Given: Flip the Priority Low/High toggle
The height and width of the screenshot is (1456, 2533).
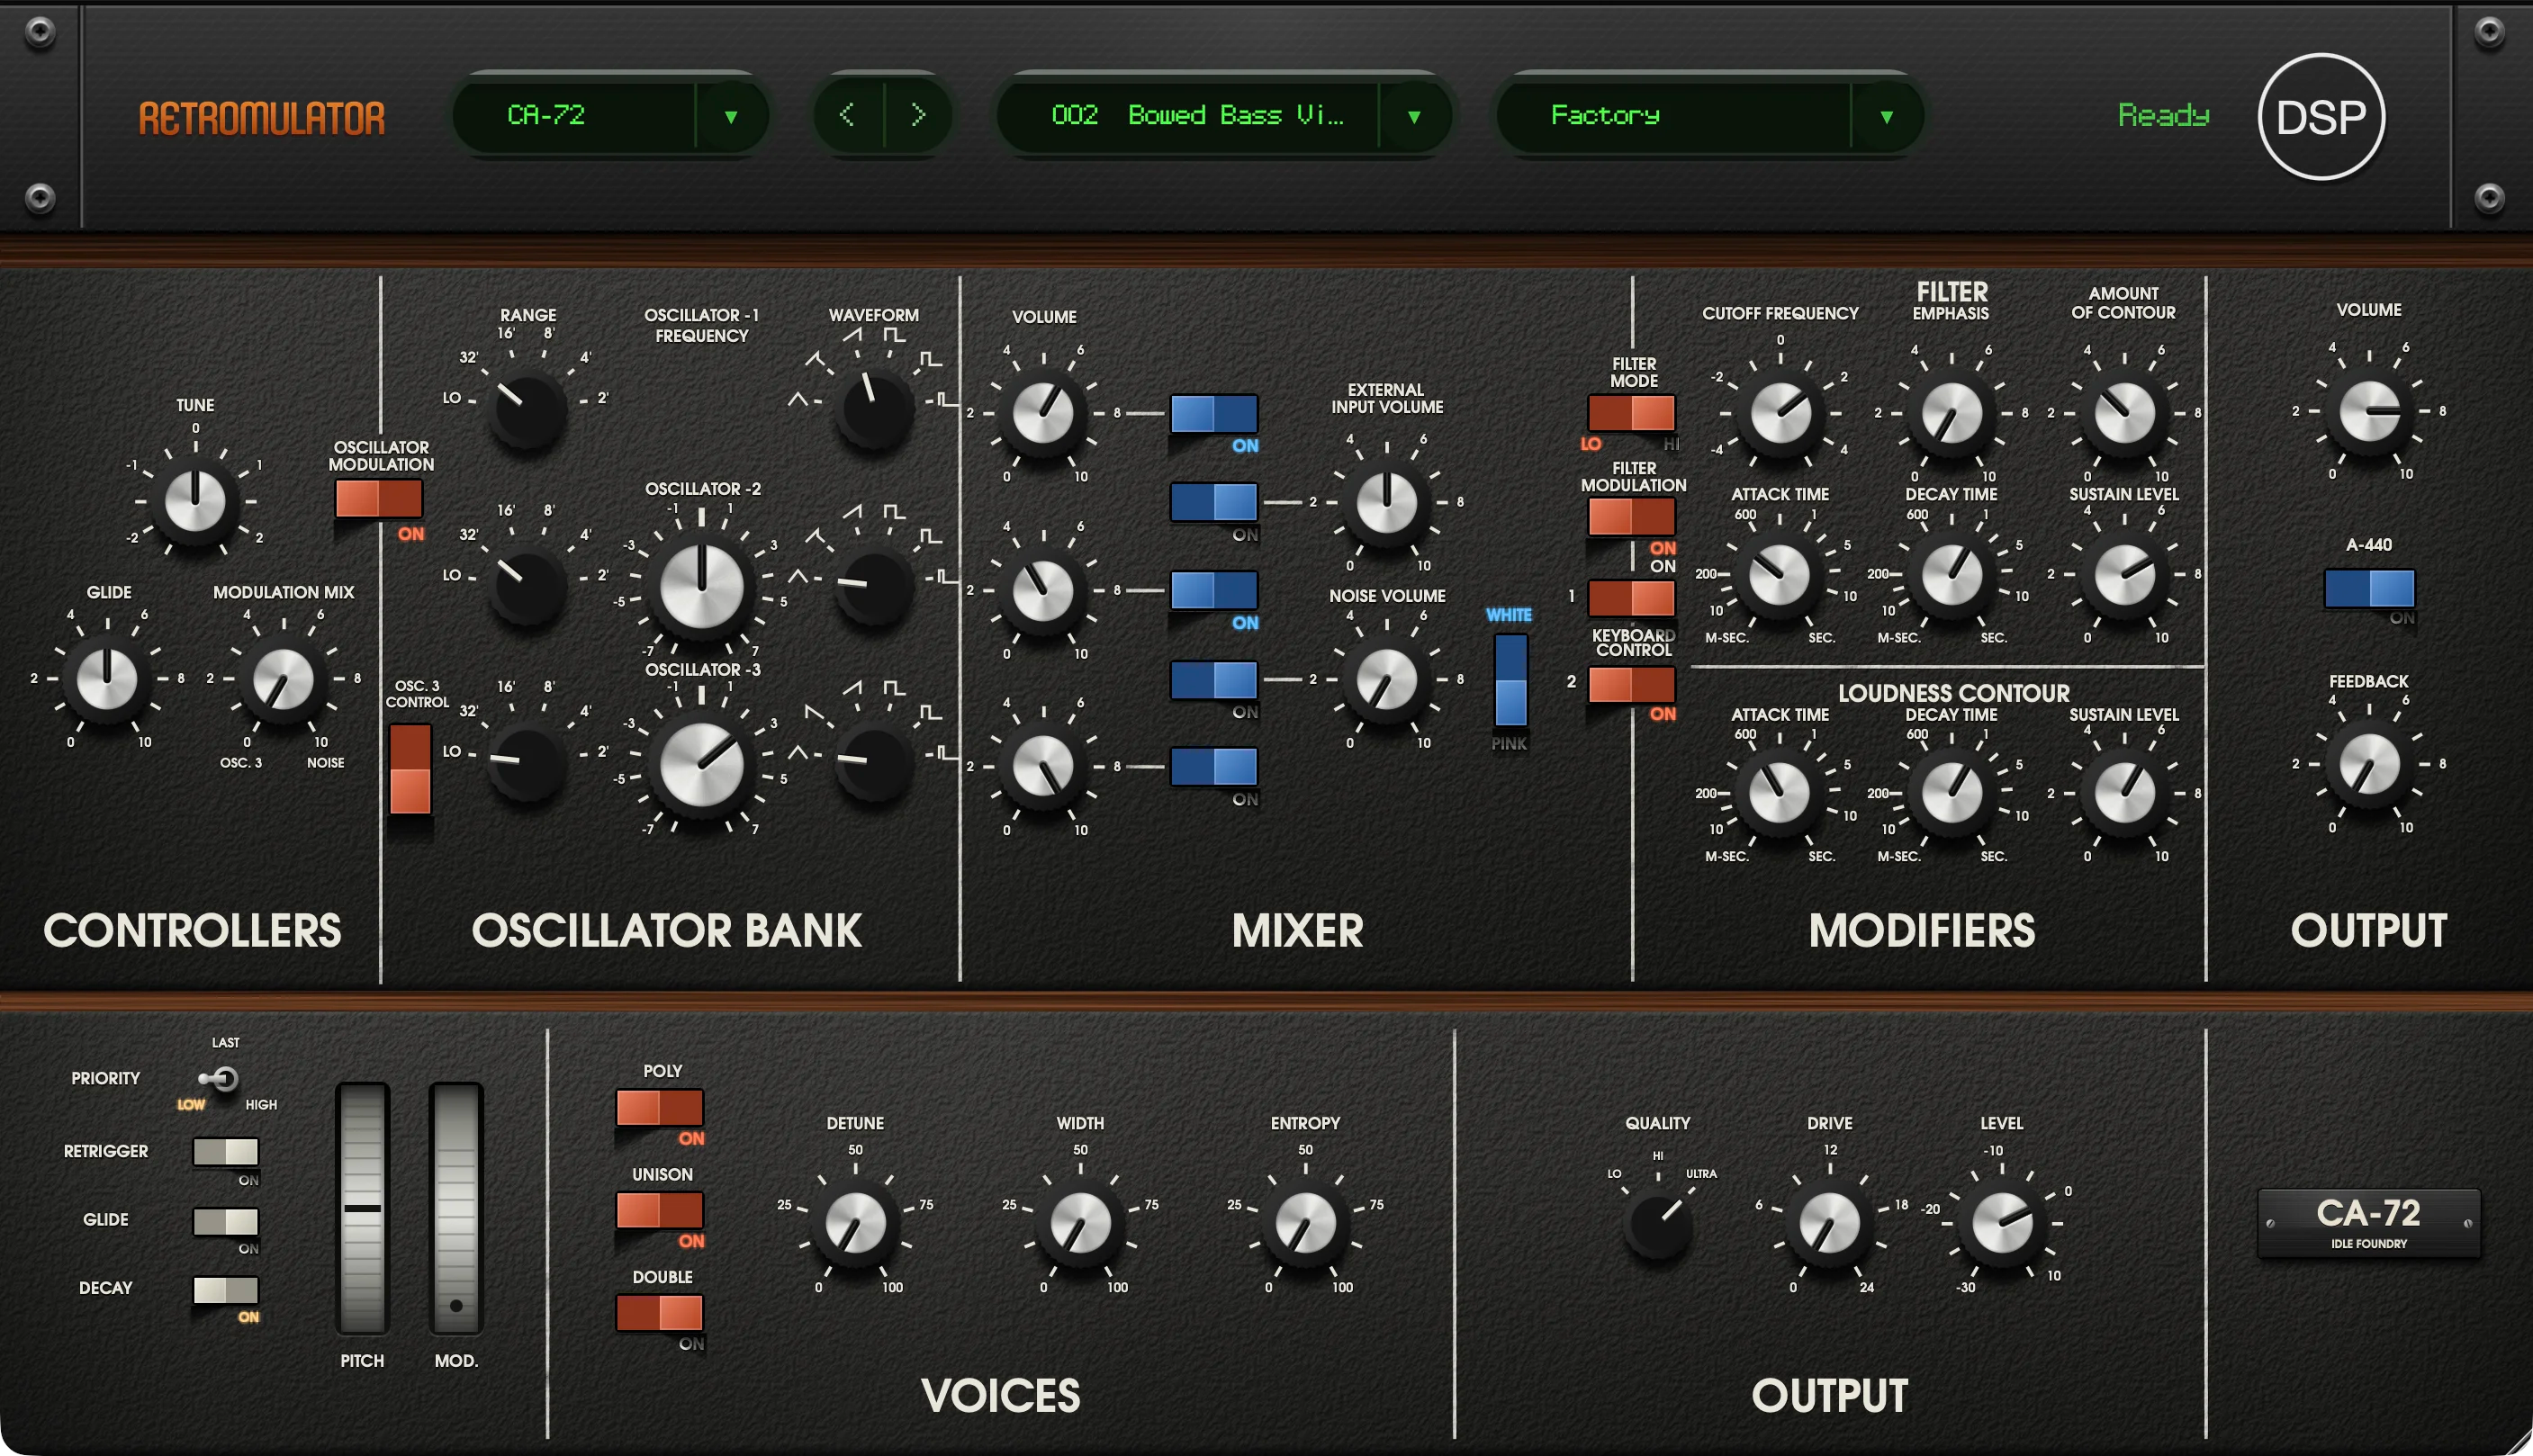Looking at the screenshot, I should (x=219, y=1078).
